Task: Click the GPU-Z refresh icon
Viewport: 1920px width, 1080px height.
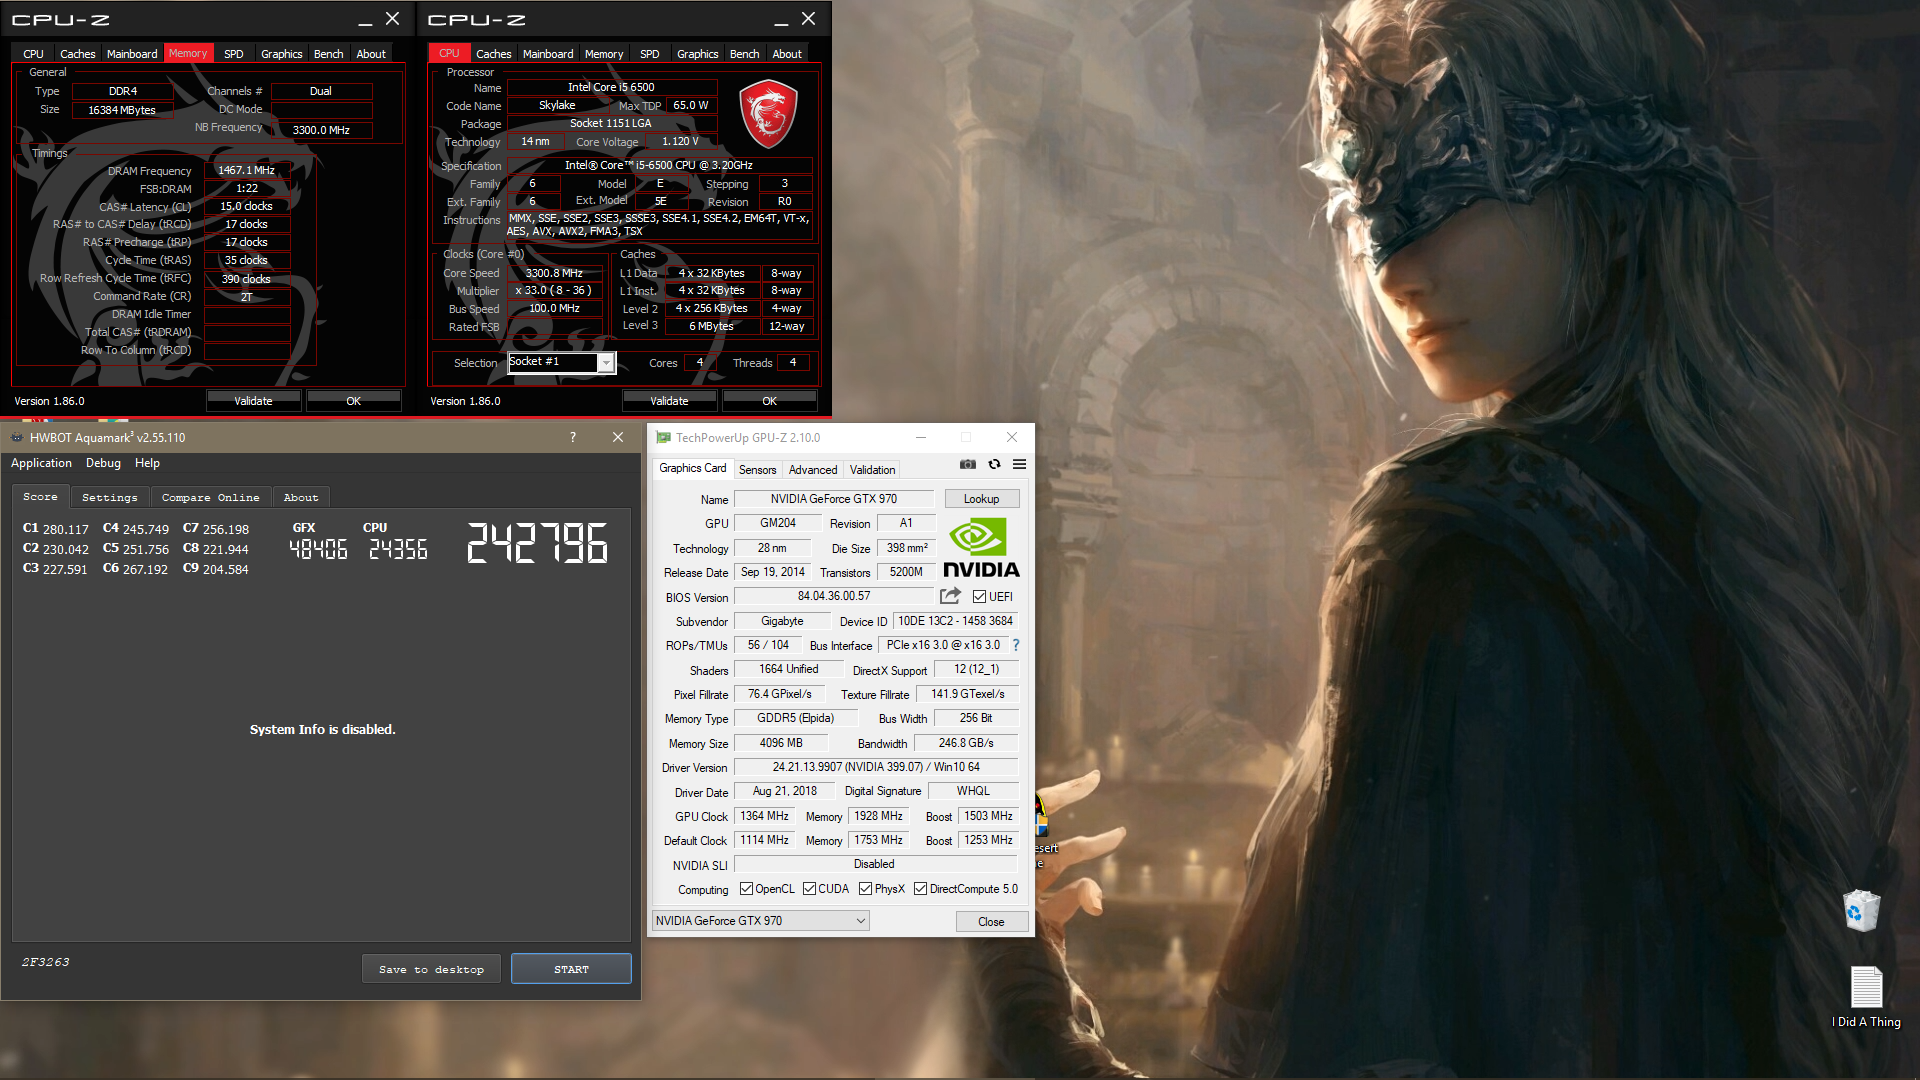Action: tap(994, 464)
